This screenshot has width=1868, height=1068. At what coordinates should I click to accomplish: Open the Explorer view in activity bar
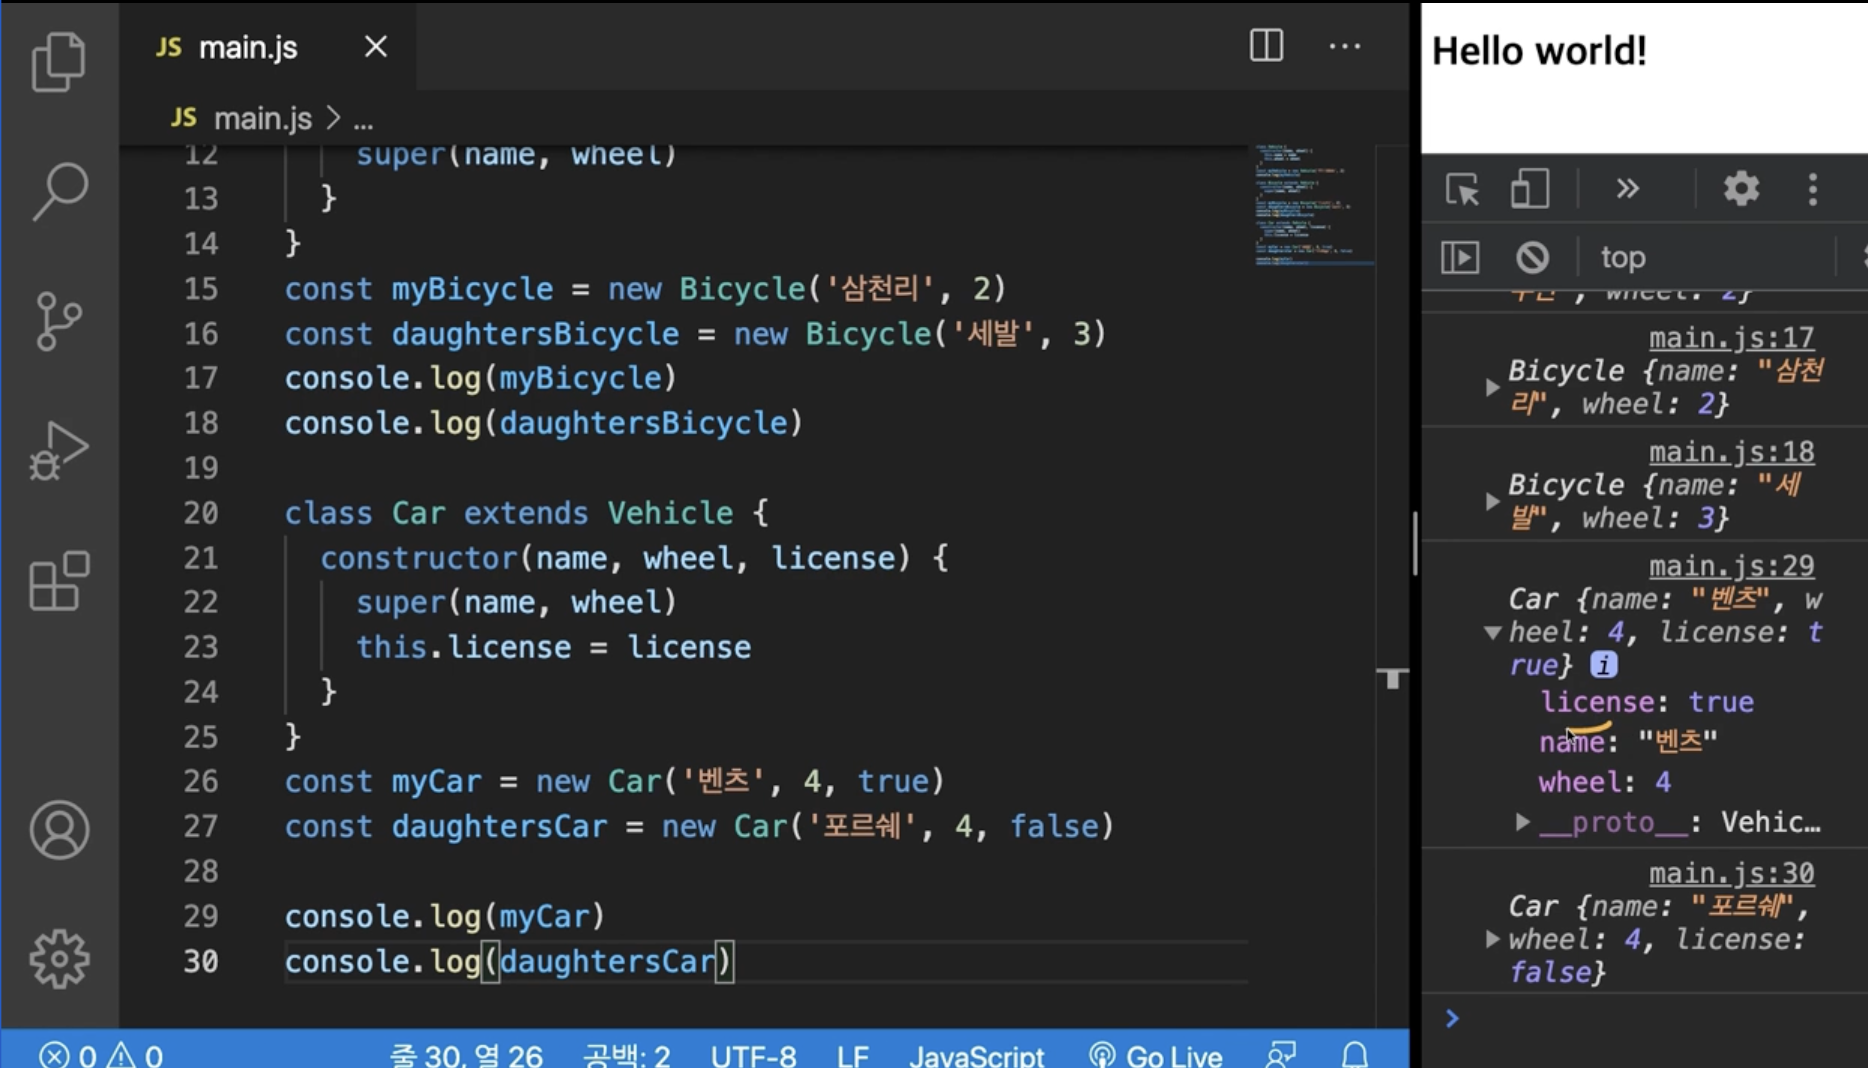click(x=59, y=62)
